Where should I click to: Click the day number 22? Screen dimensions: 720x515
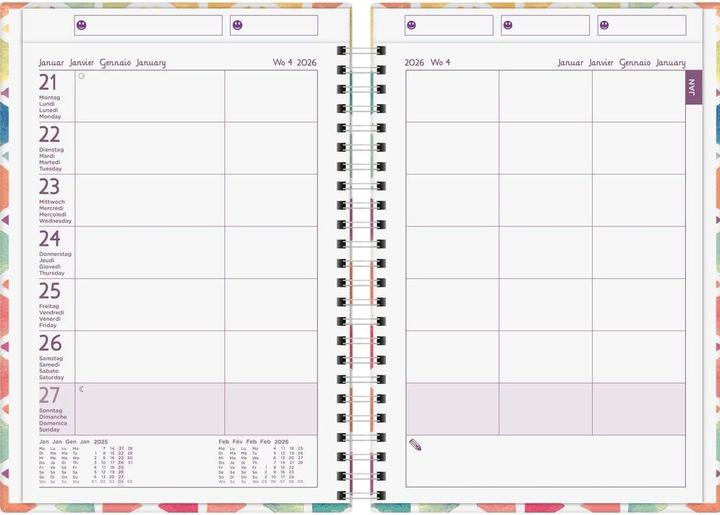tap(49, 134)
